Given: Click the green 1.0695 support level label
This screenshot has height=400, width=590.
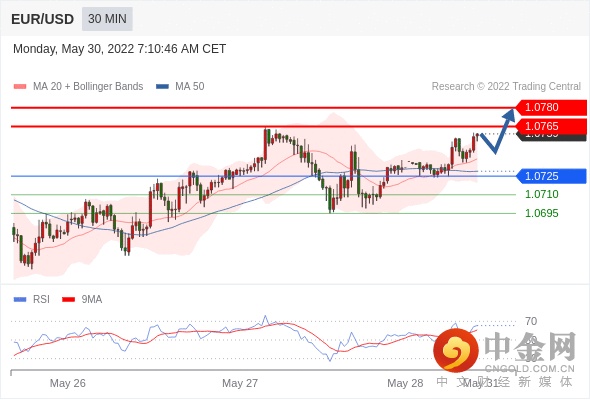Looking at the screenshot, I should coord(541,213).
